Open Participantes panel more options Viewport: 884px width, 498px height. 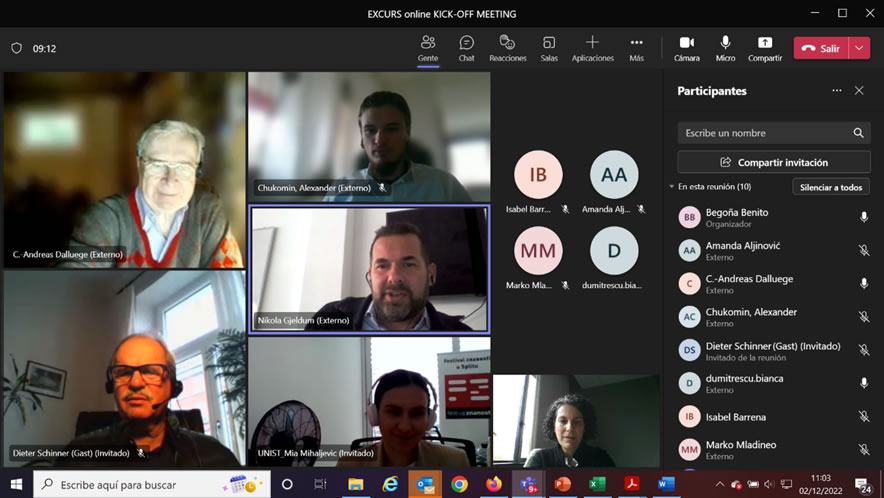[x=837, y=91]
